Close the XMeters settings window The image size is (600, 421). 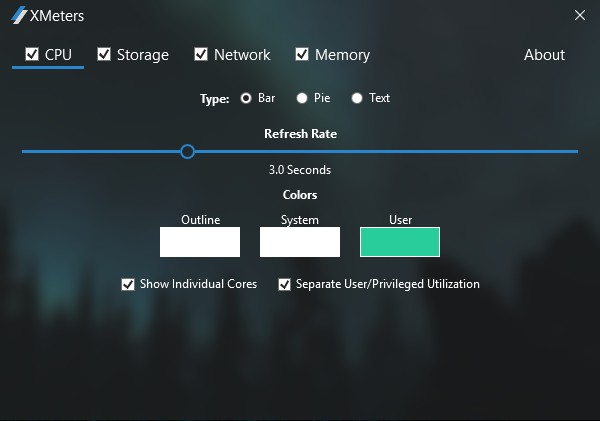click(580, 15)
